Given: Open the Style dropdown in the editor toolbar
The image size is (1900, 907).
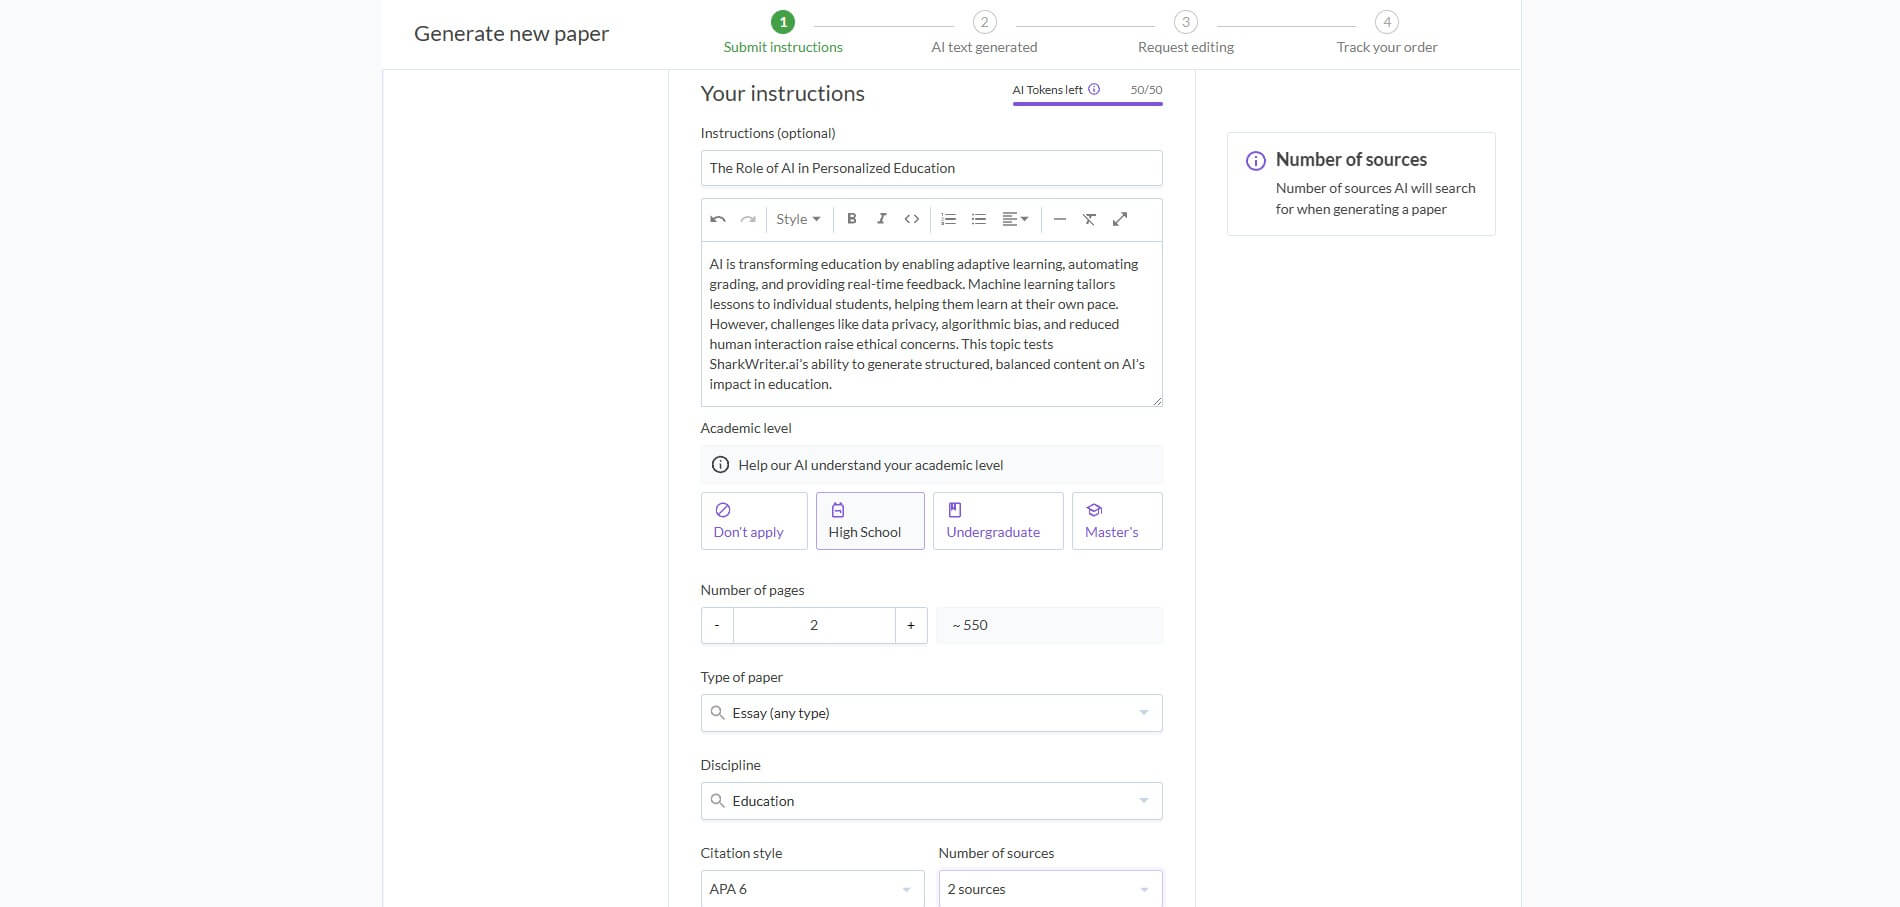Looking at the screenshot, I should coord(797,218).
